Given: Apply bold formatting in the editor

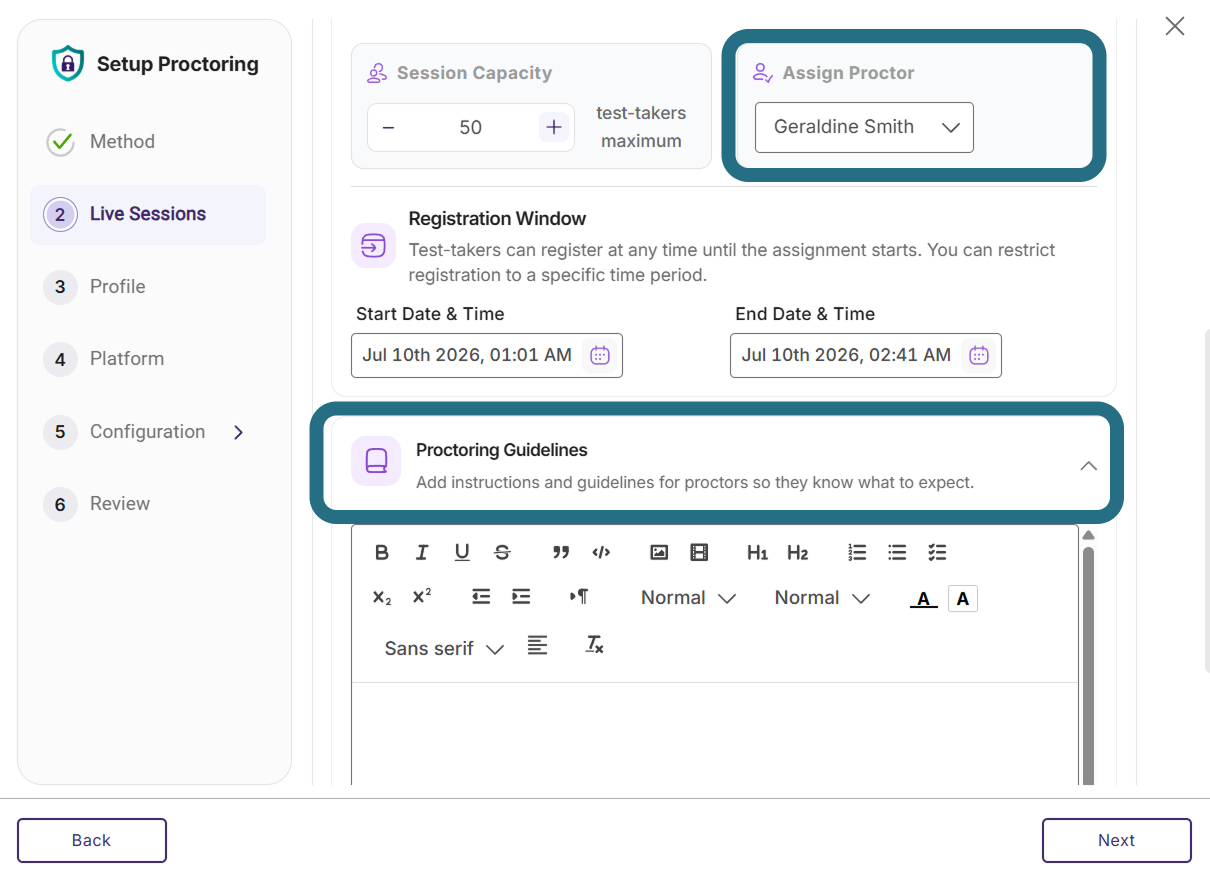Looking at the screenshot, I should pyautogui.click(x=382, y=552).
